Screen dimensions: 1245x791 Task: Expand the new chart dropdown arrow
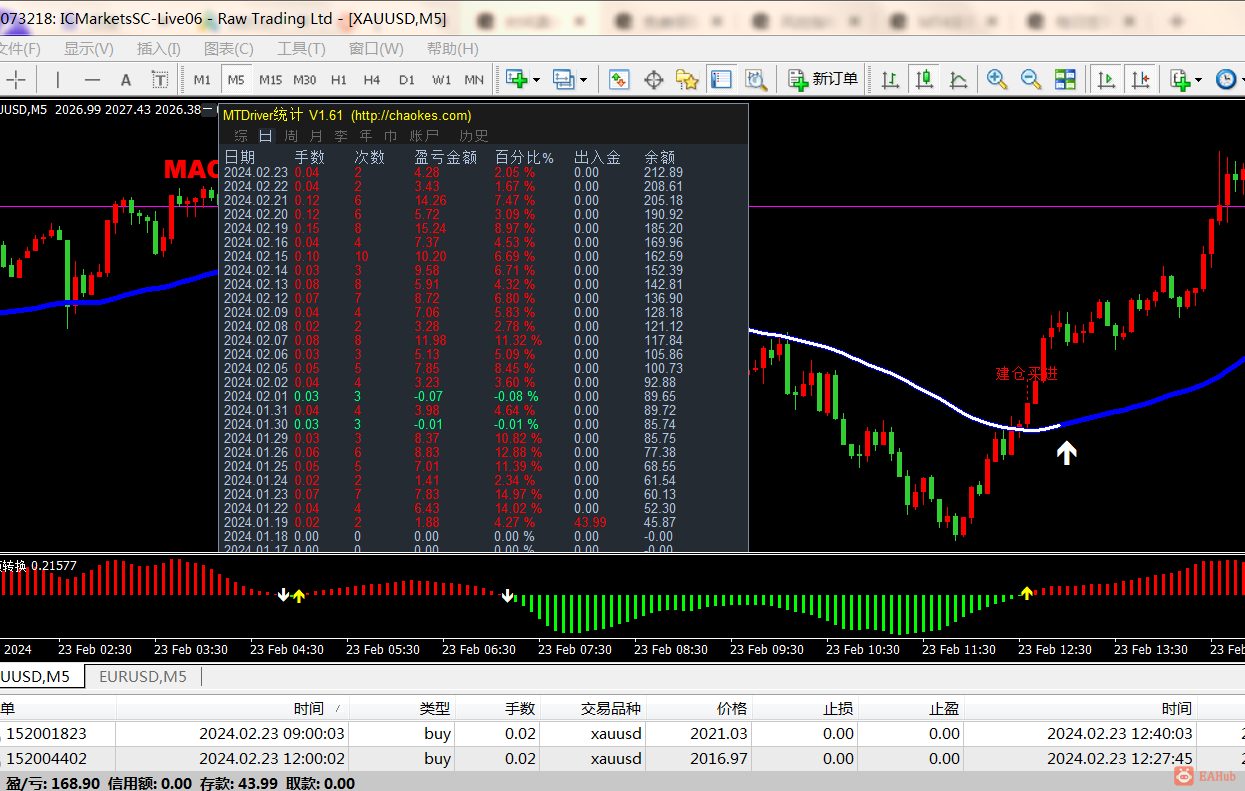point(536,80)
